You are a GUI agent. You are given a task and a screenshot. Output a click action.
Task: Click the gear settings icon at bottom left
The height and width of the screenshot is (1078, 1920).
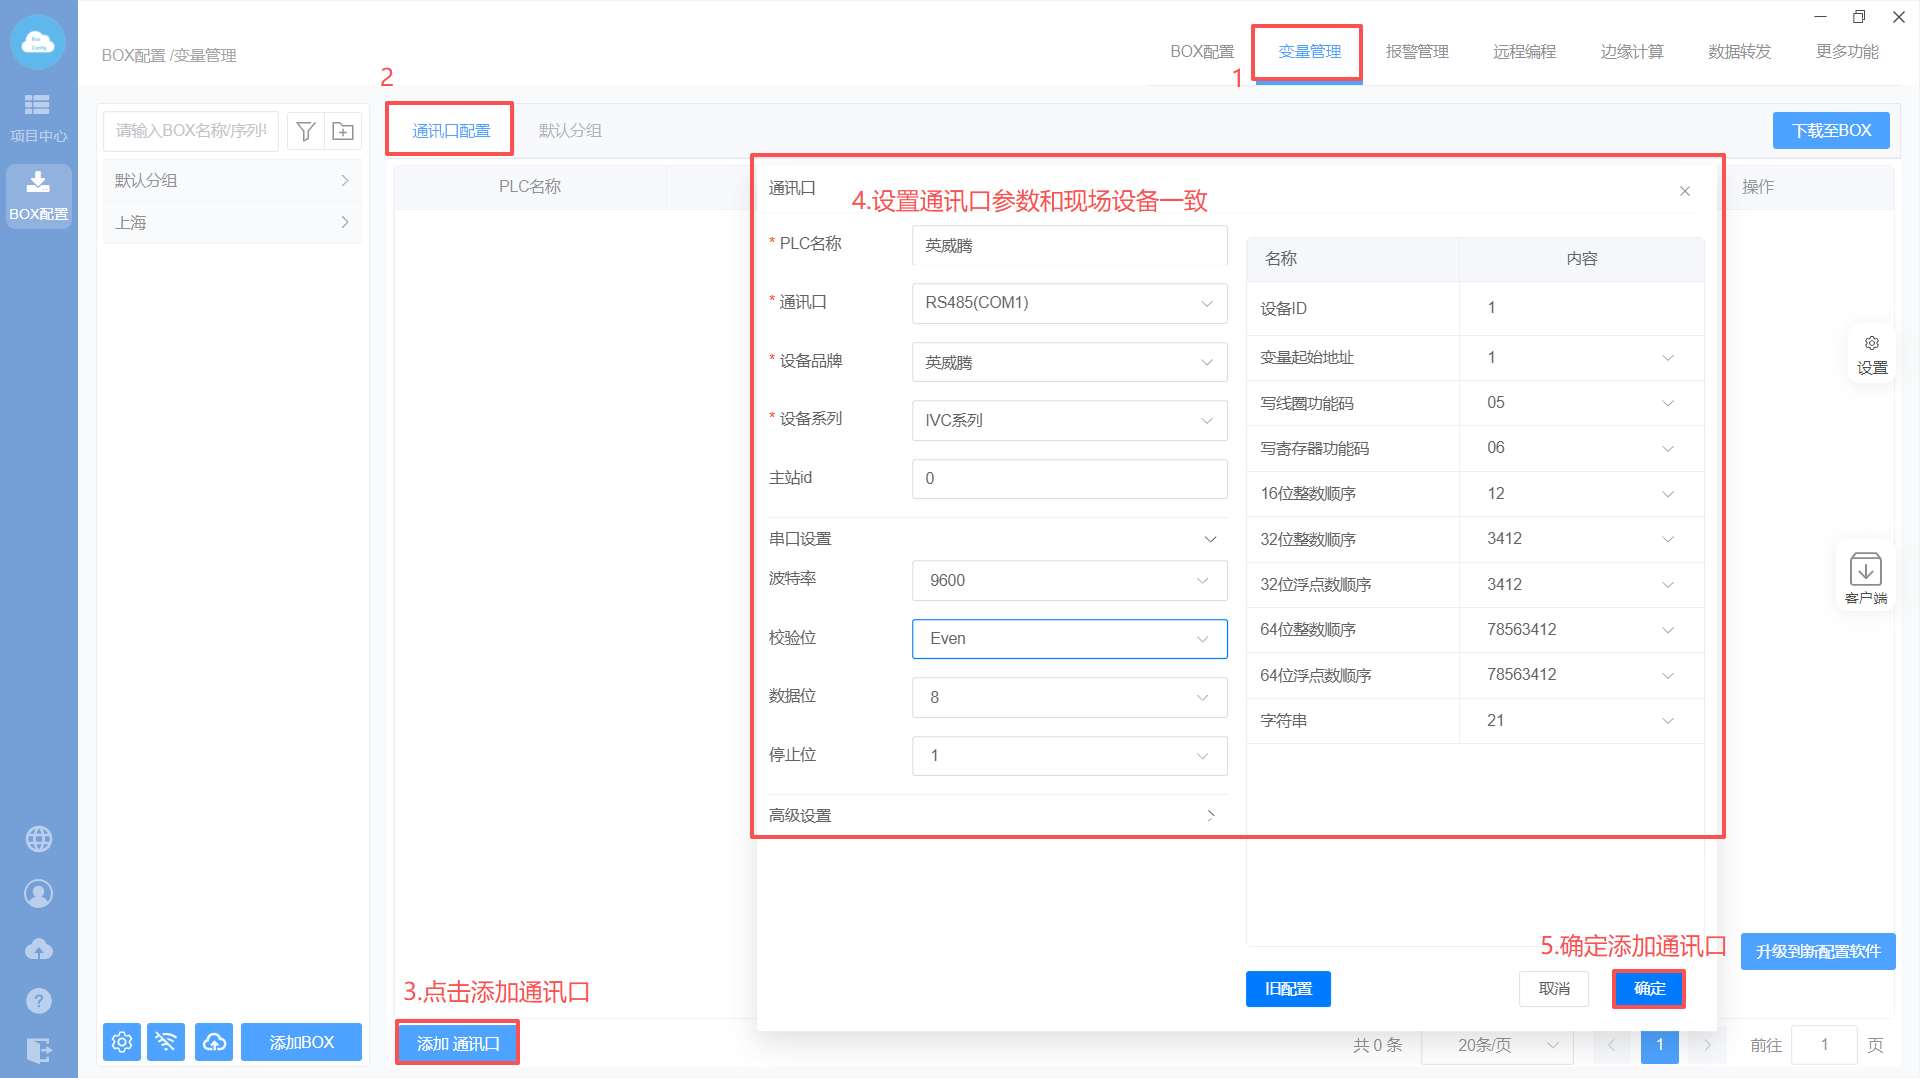[122, 1042]
